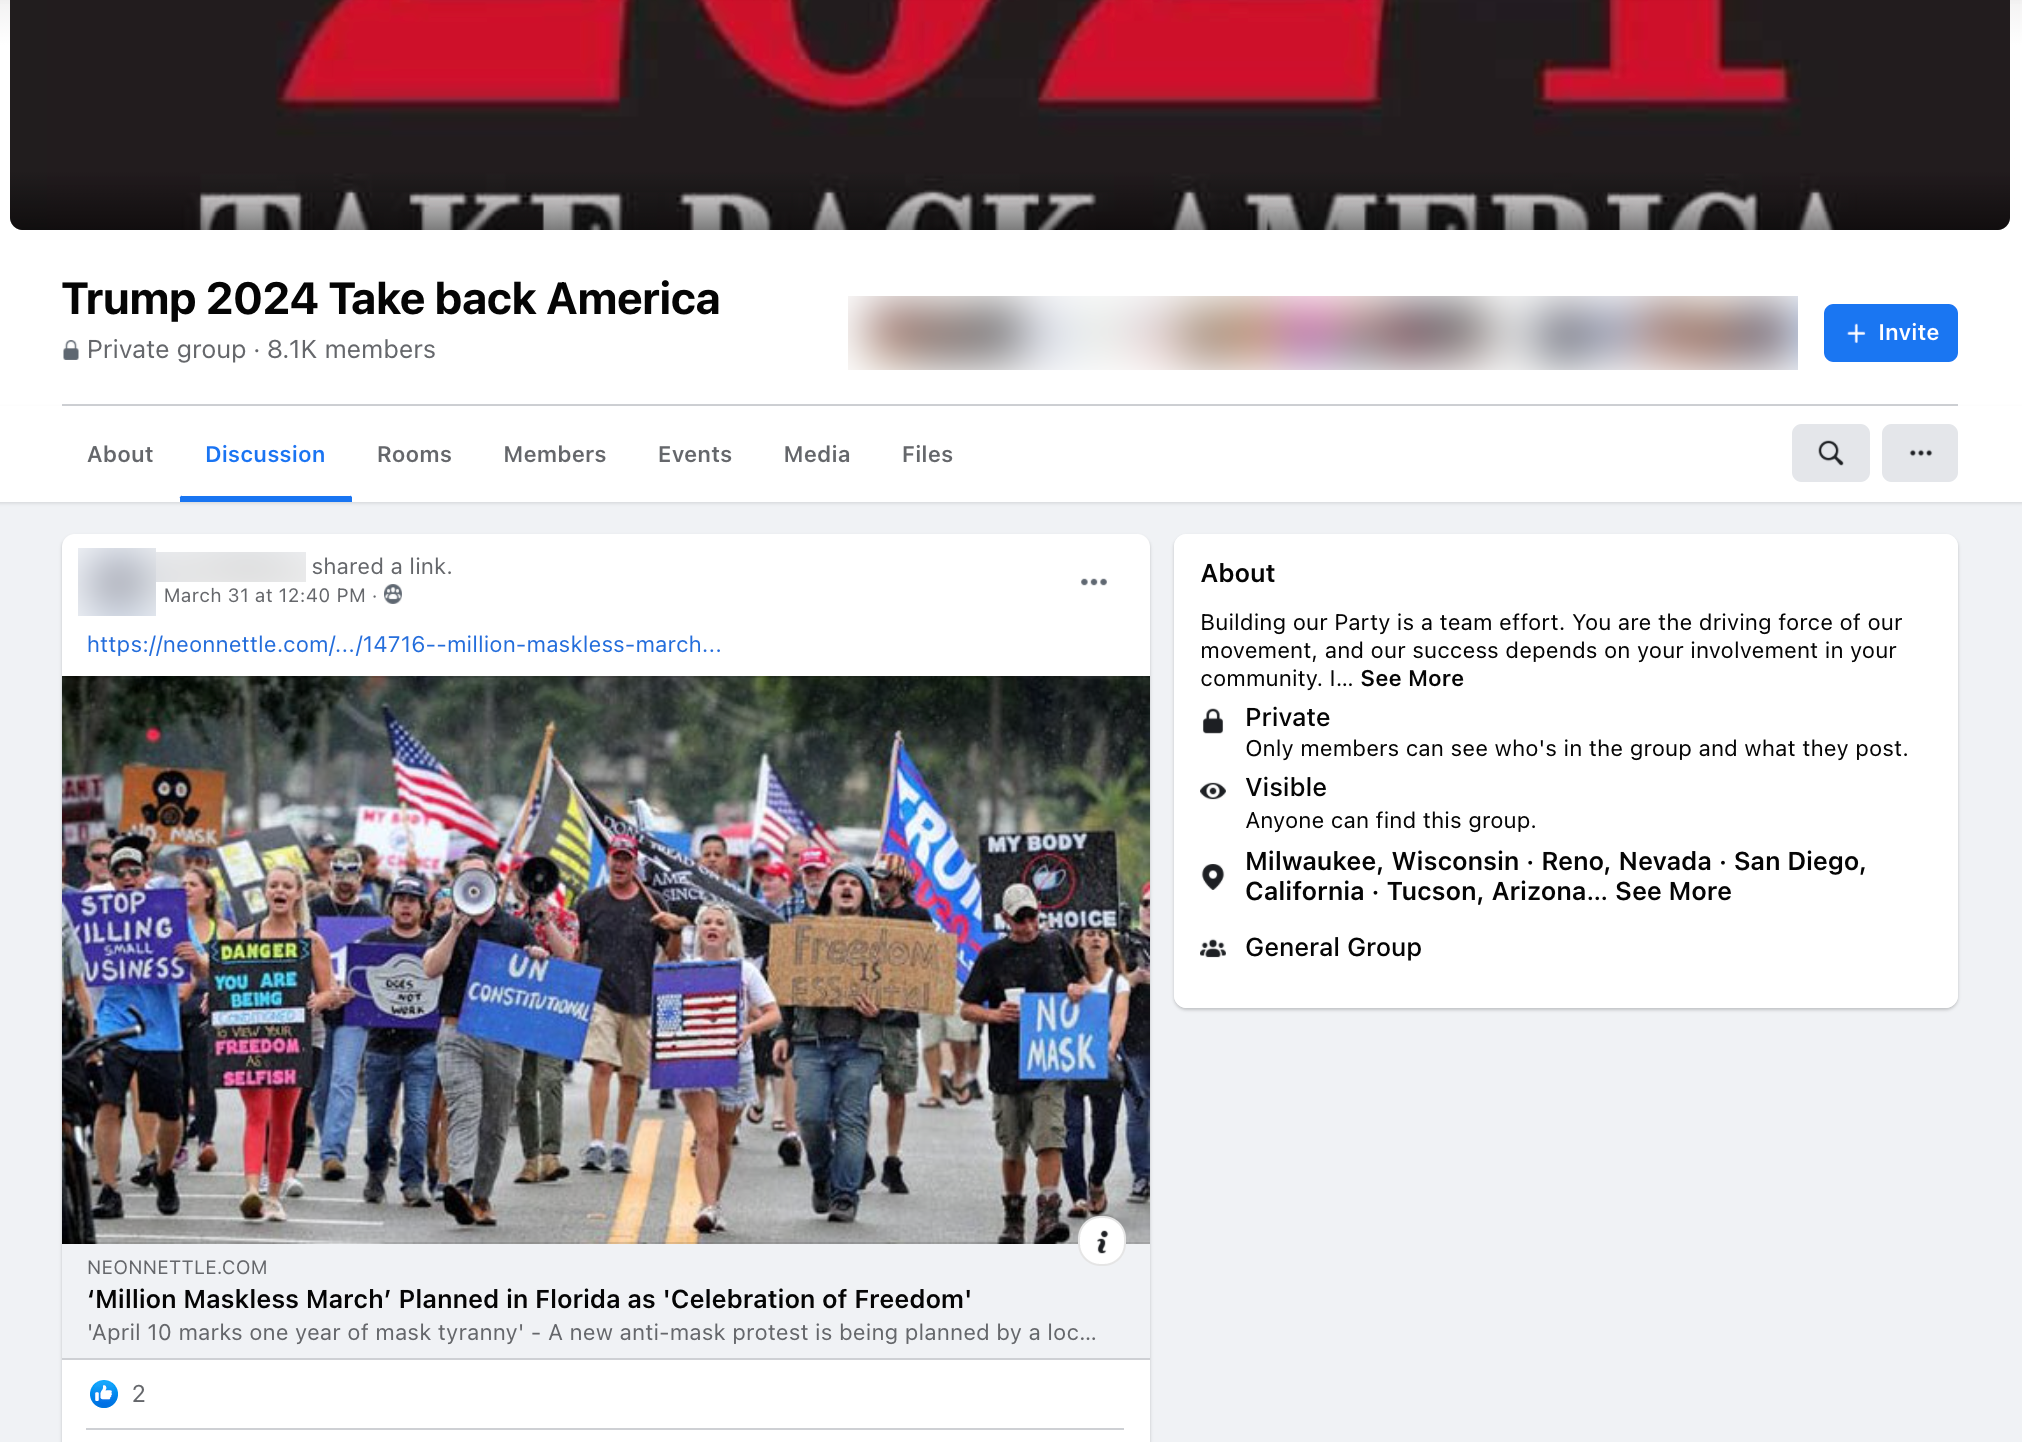Click the blurred member avatars strip
The height and width of the screenshot is (1442, 2022).
coord(1322,333)
